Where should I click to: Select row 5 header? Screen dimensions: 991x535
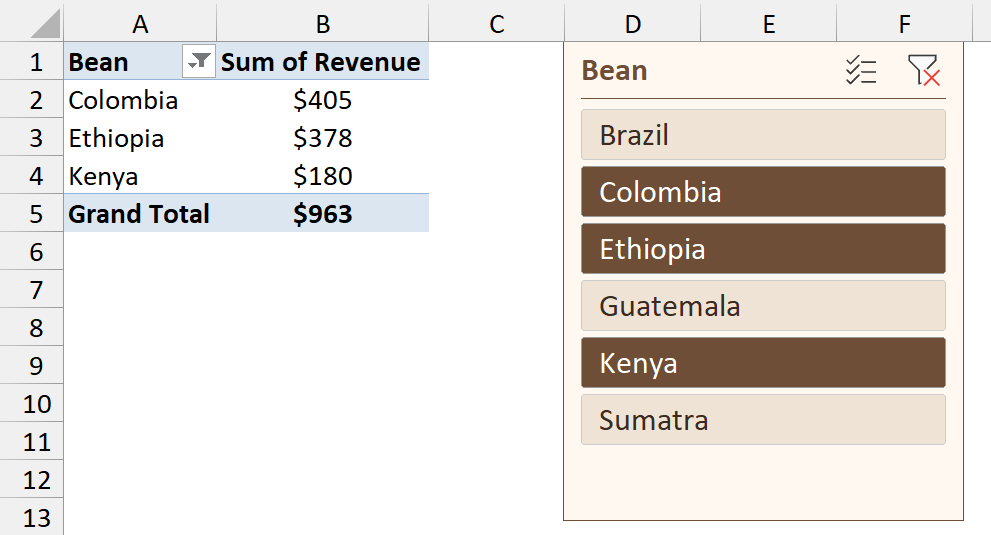point(32,213)
